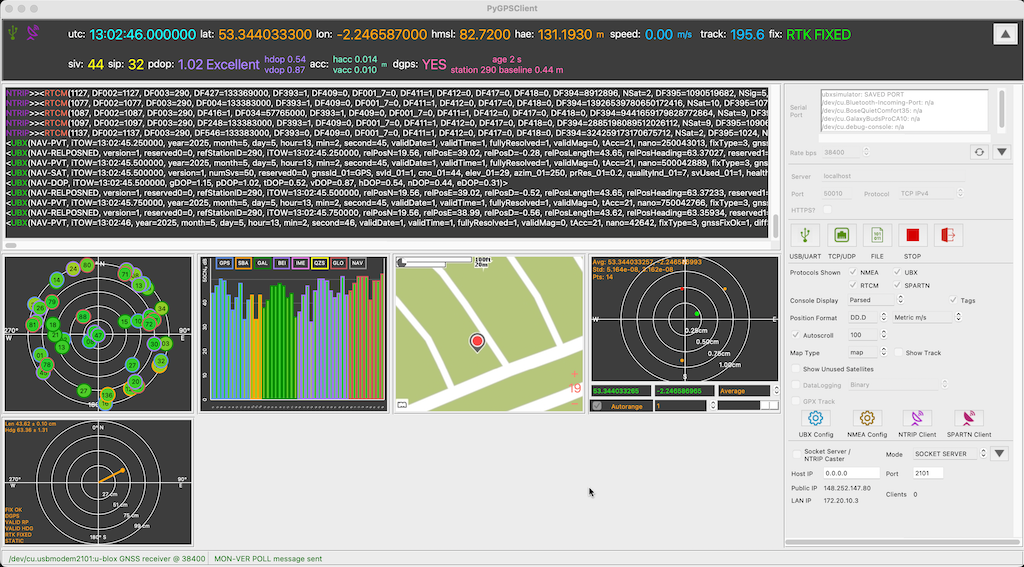The image size is (1024, 567).
Task: Click the console horizontal scrollbar
Action: [x=11, y=246]
